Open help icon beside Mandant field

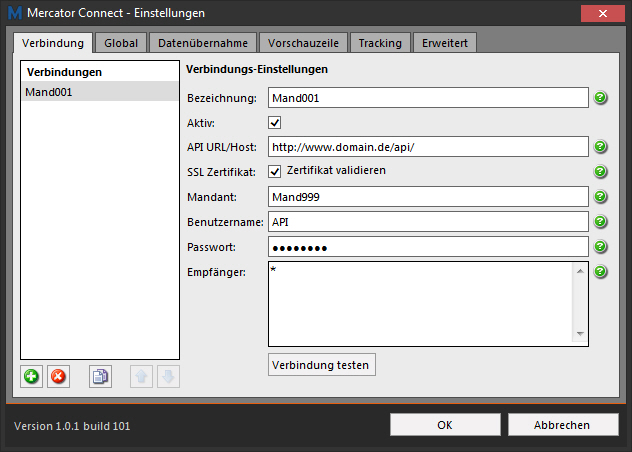pos(600,196)
